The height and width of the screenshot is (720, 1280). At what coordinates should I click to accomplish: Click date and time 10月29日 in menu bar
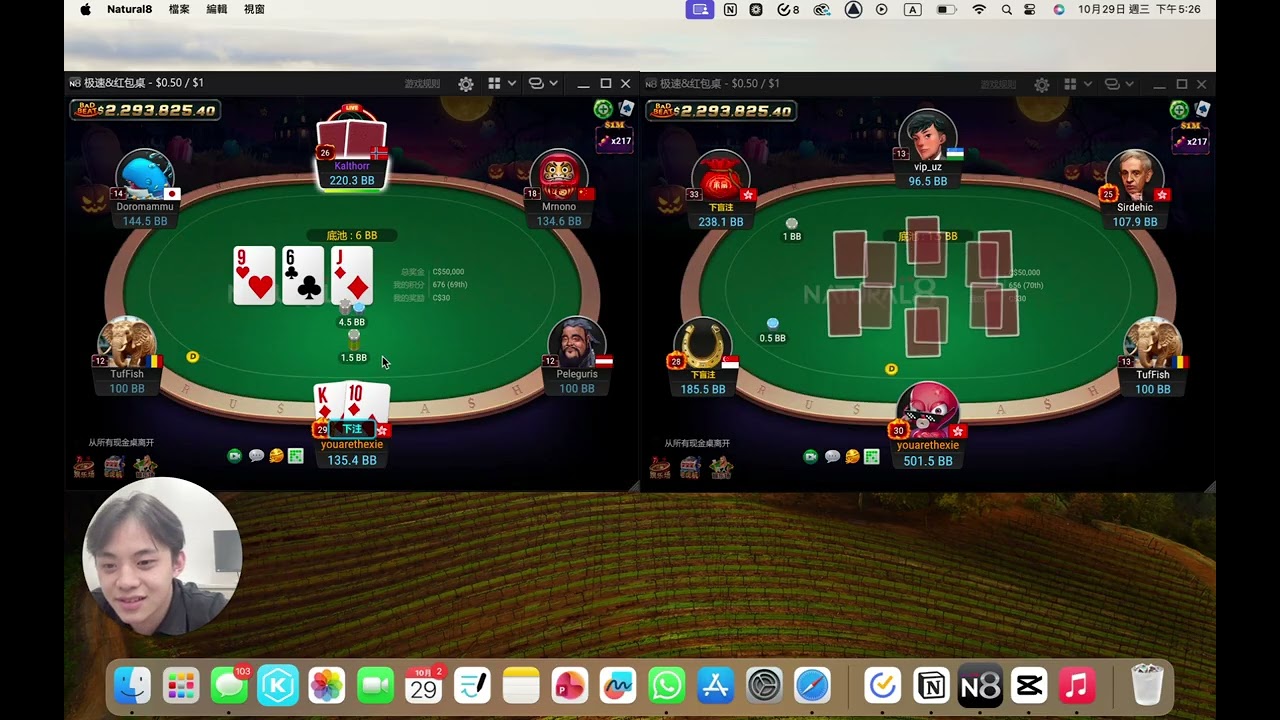click(x=1139, y=9)
